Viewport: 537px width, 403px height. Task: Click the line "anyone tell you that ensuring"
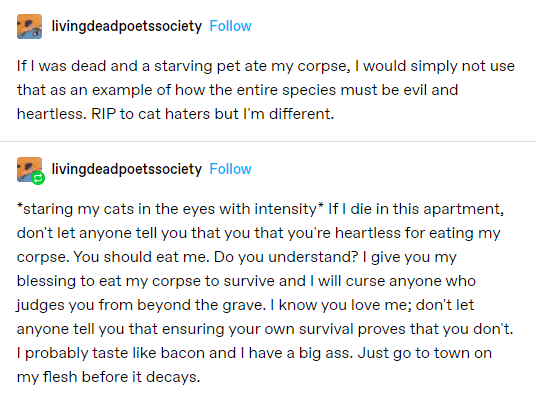265,329
